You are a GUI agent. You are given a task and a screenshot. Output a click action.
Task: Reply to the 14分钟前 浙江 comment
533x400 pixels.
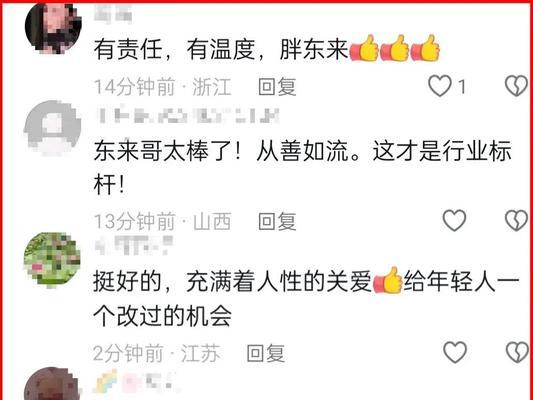pos(277,87)
